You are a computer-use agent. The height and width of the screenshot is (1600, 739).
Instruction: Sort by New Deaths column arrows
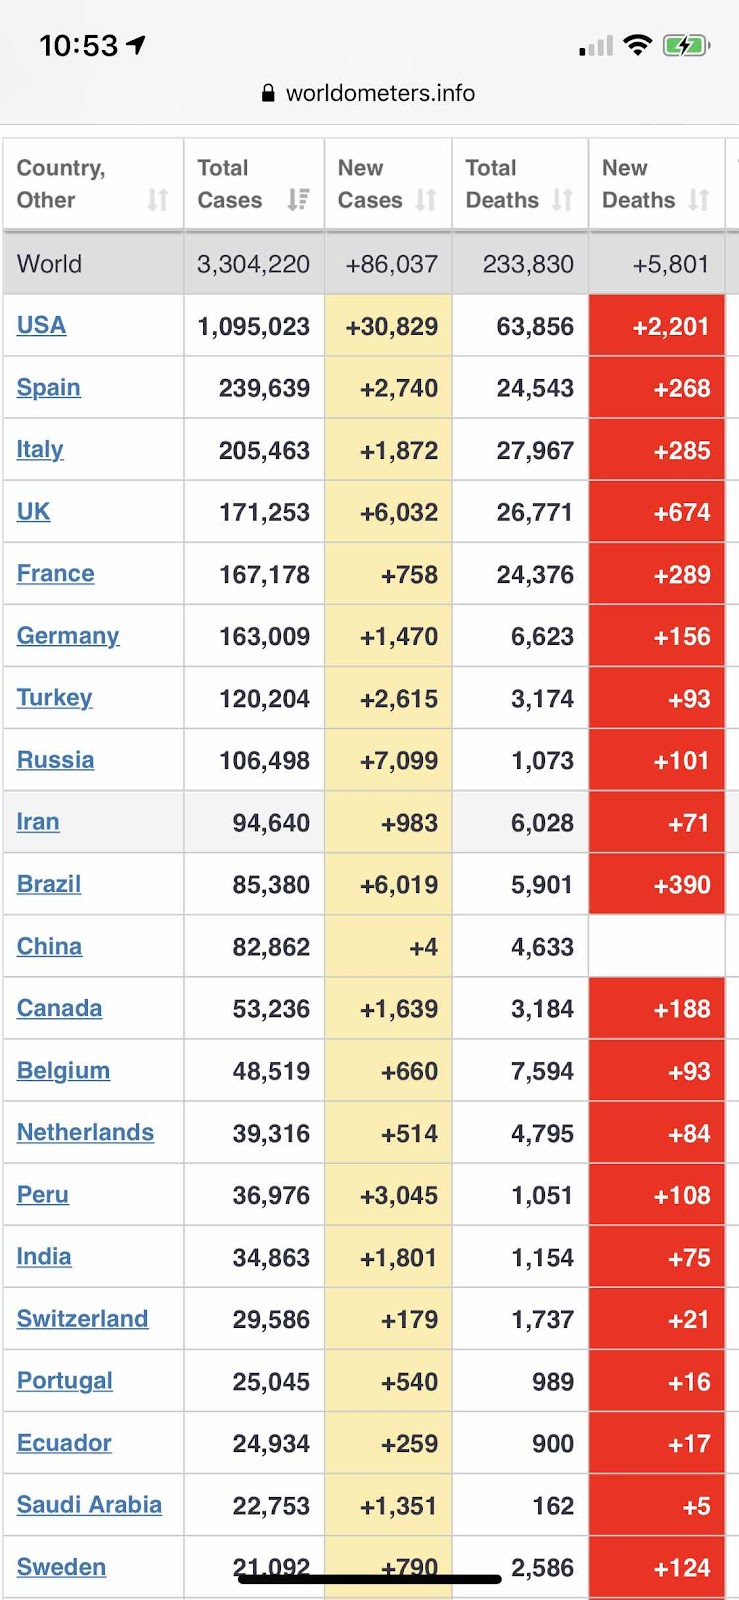click(x=699, y=200)
